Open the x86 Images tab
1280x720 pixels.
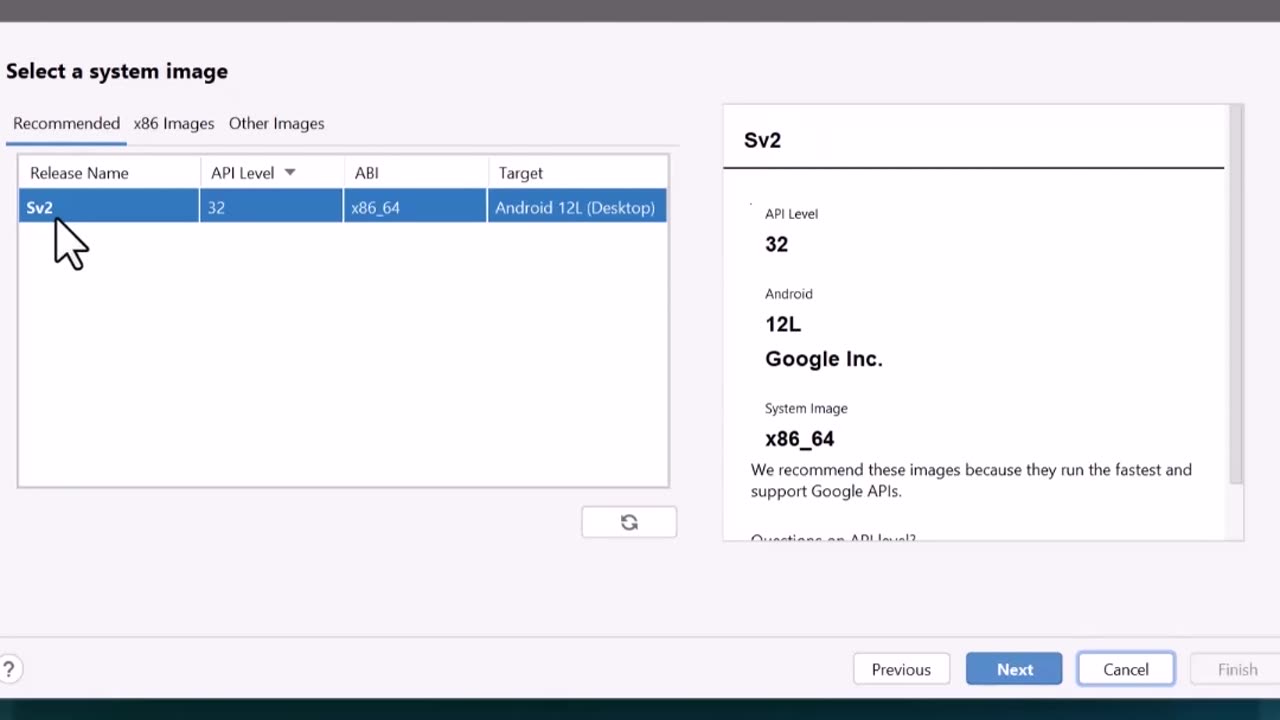174,123
